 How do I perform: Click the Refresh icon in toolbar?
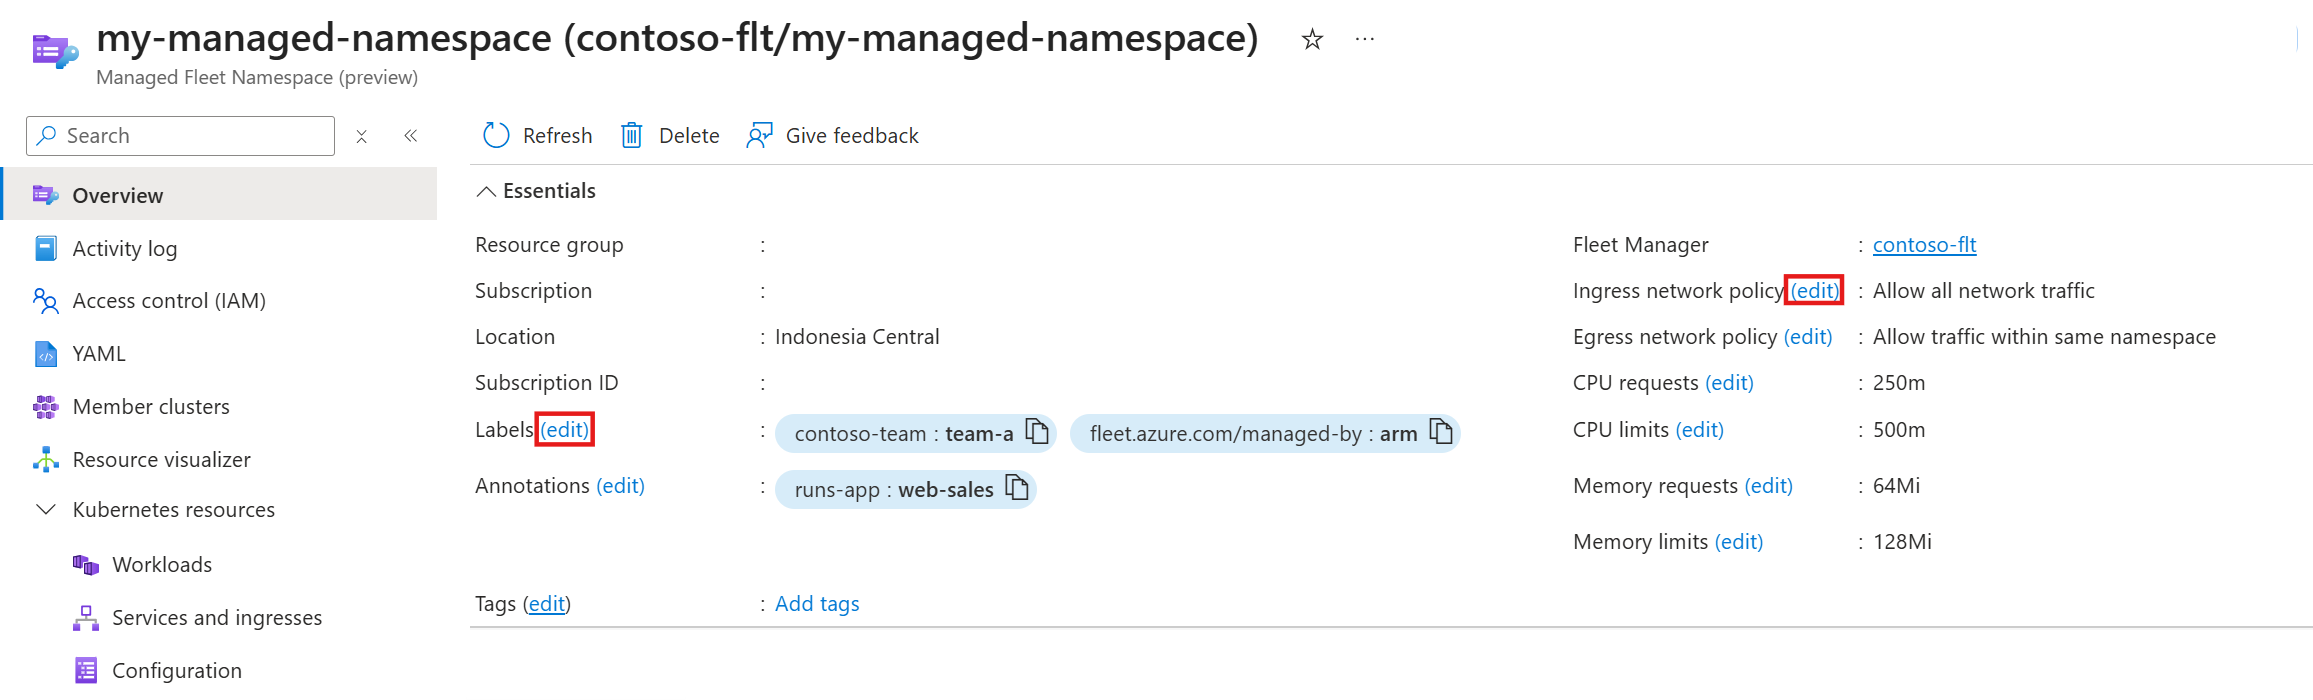[x=496, y=135]
